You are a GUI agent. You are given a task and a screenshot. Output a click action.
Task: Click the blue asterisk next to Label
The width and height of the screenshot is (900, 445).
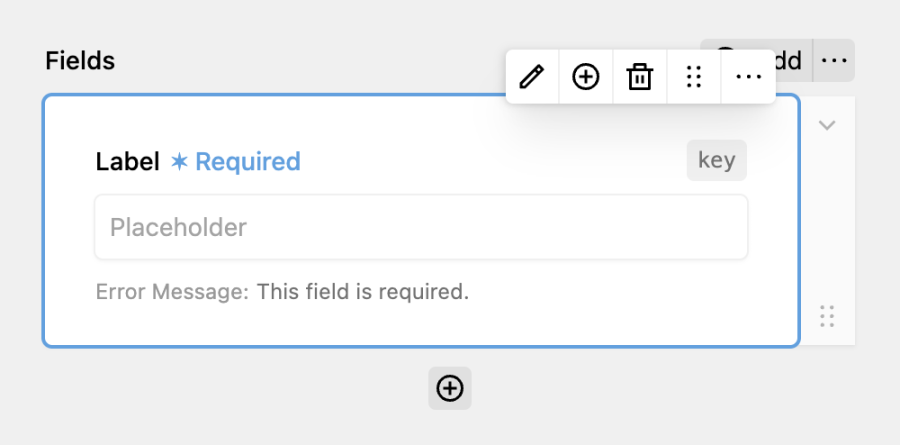[179, 162]
